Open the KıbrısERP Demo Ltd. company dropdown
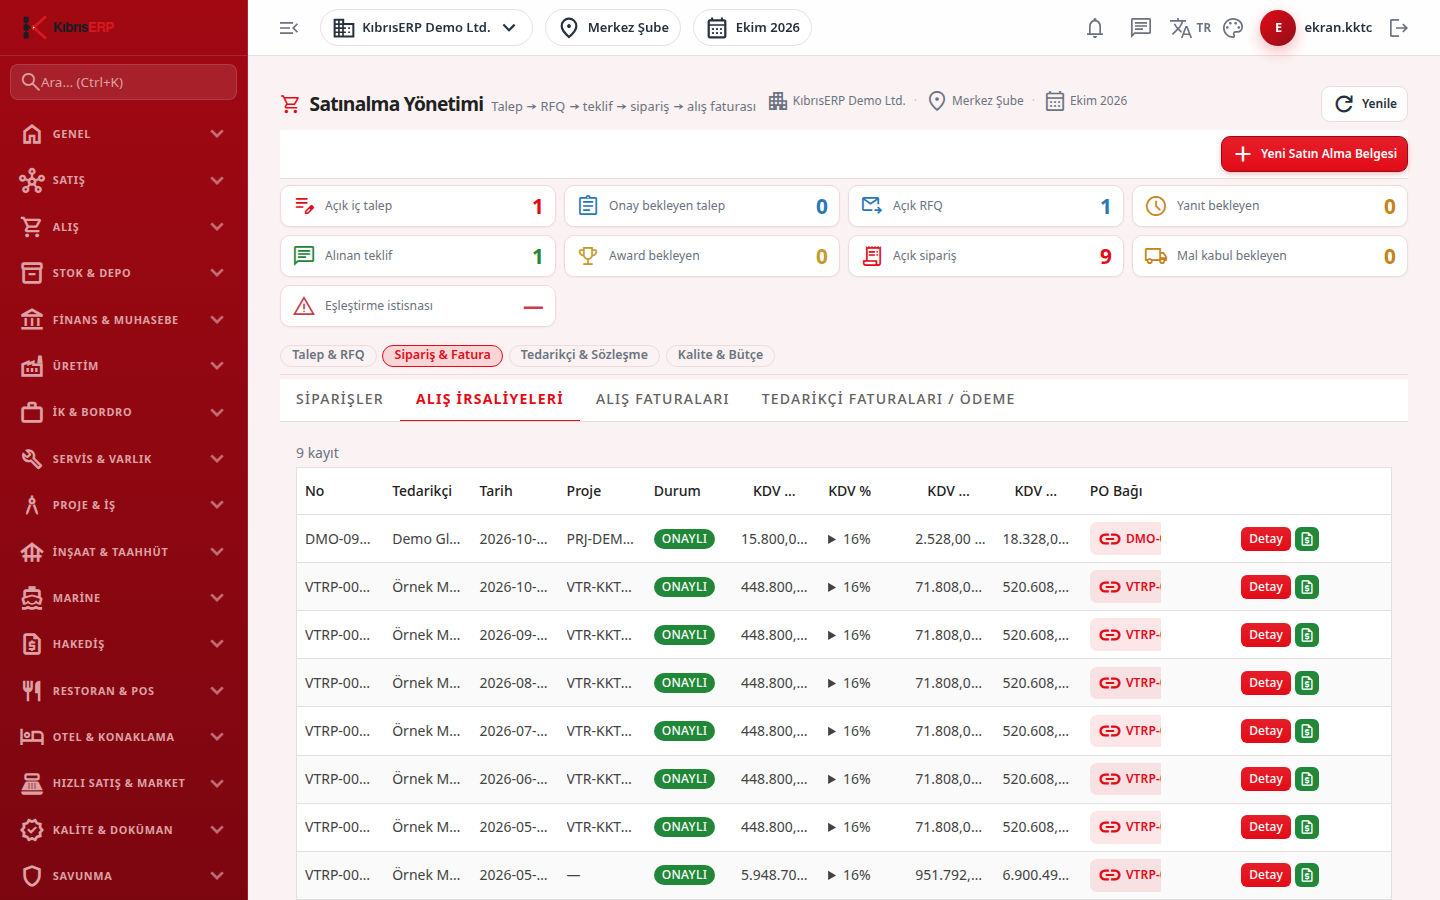 click(x=426, y=28)
